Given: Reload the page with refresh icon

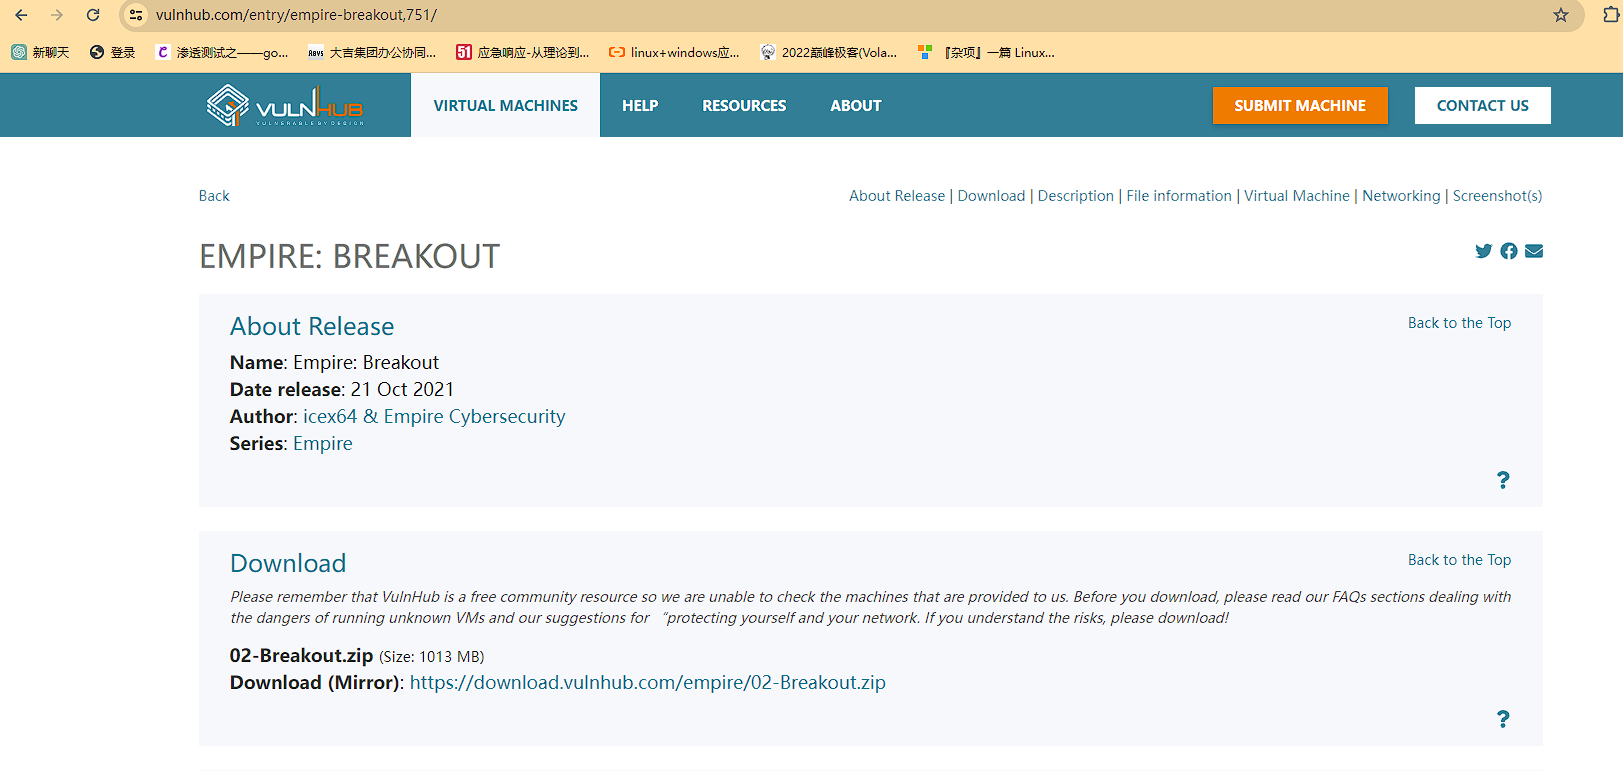Looking at the screenshot, I should point(93,15).
